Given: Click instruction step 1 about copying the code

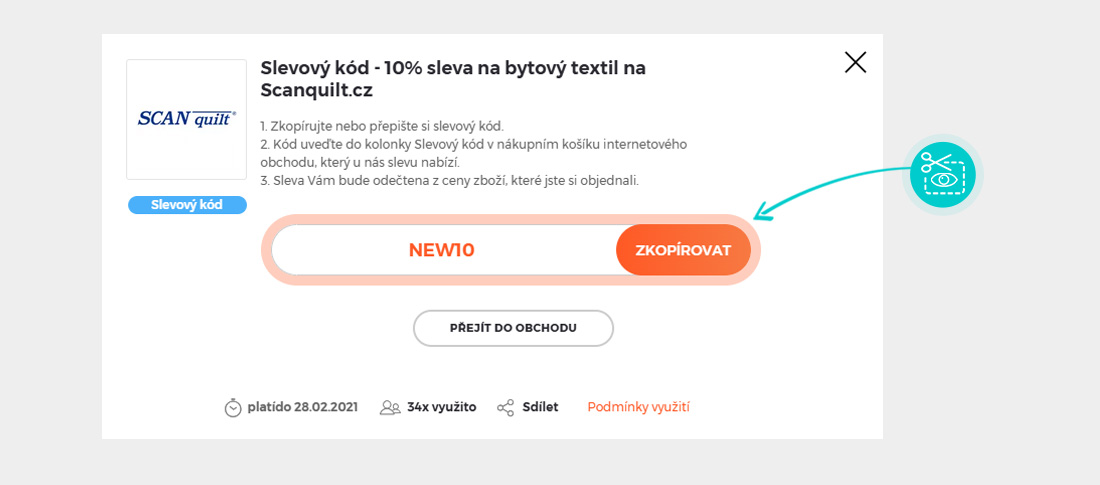Looking at the screenshot, I should [x=381, y=126].
